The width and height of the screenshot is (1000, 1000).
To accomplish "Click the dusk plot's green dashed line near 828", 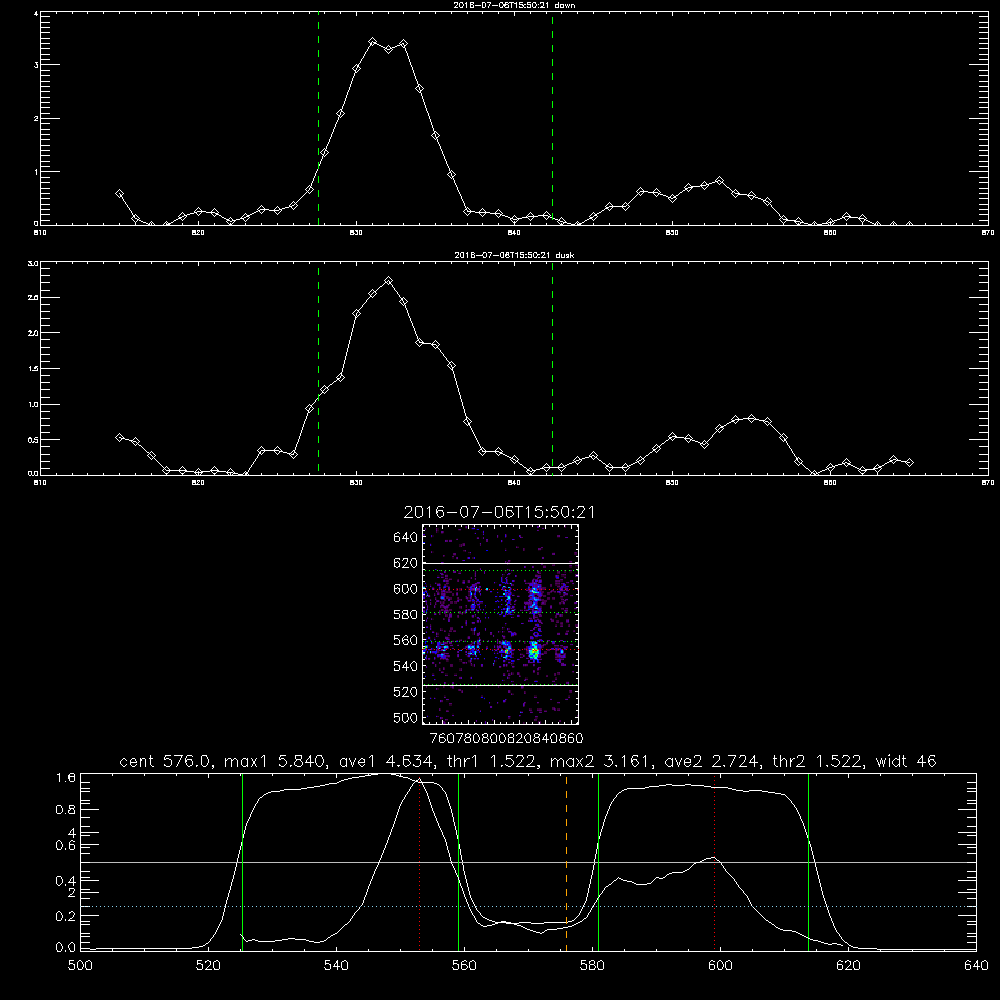I will coord(318,369).
